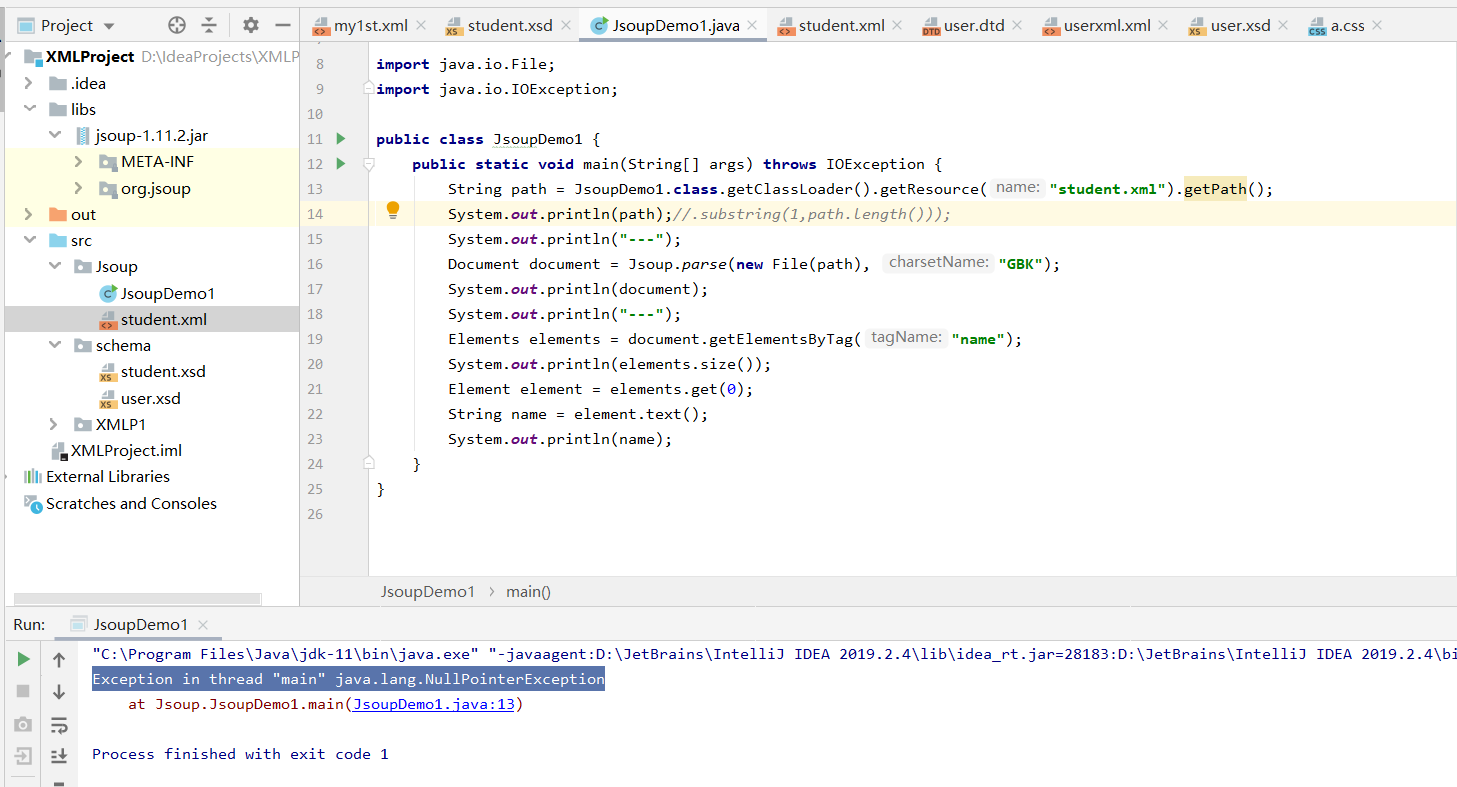The image size is (1457, 787).
Task: Click the Project panel horizontal scrollbar
Action: tap(140, 597)
